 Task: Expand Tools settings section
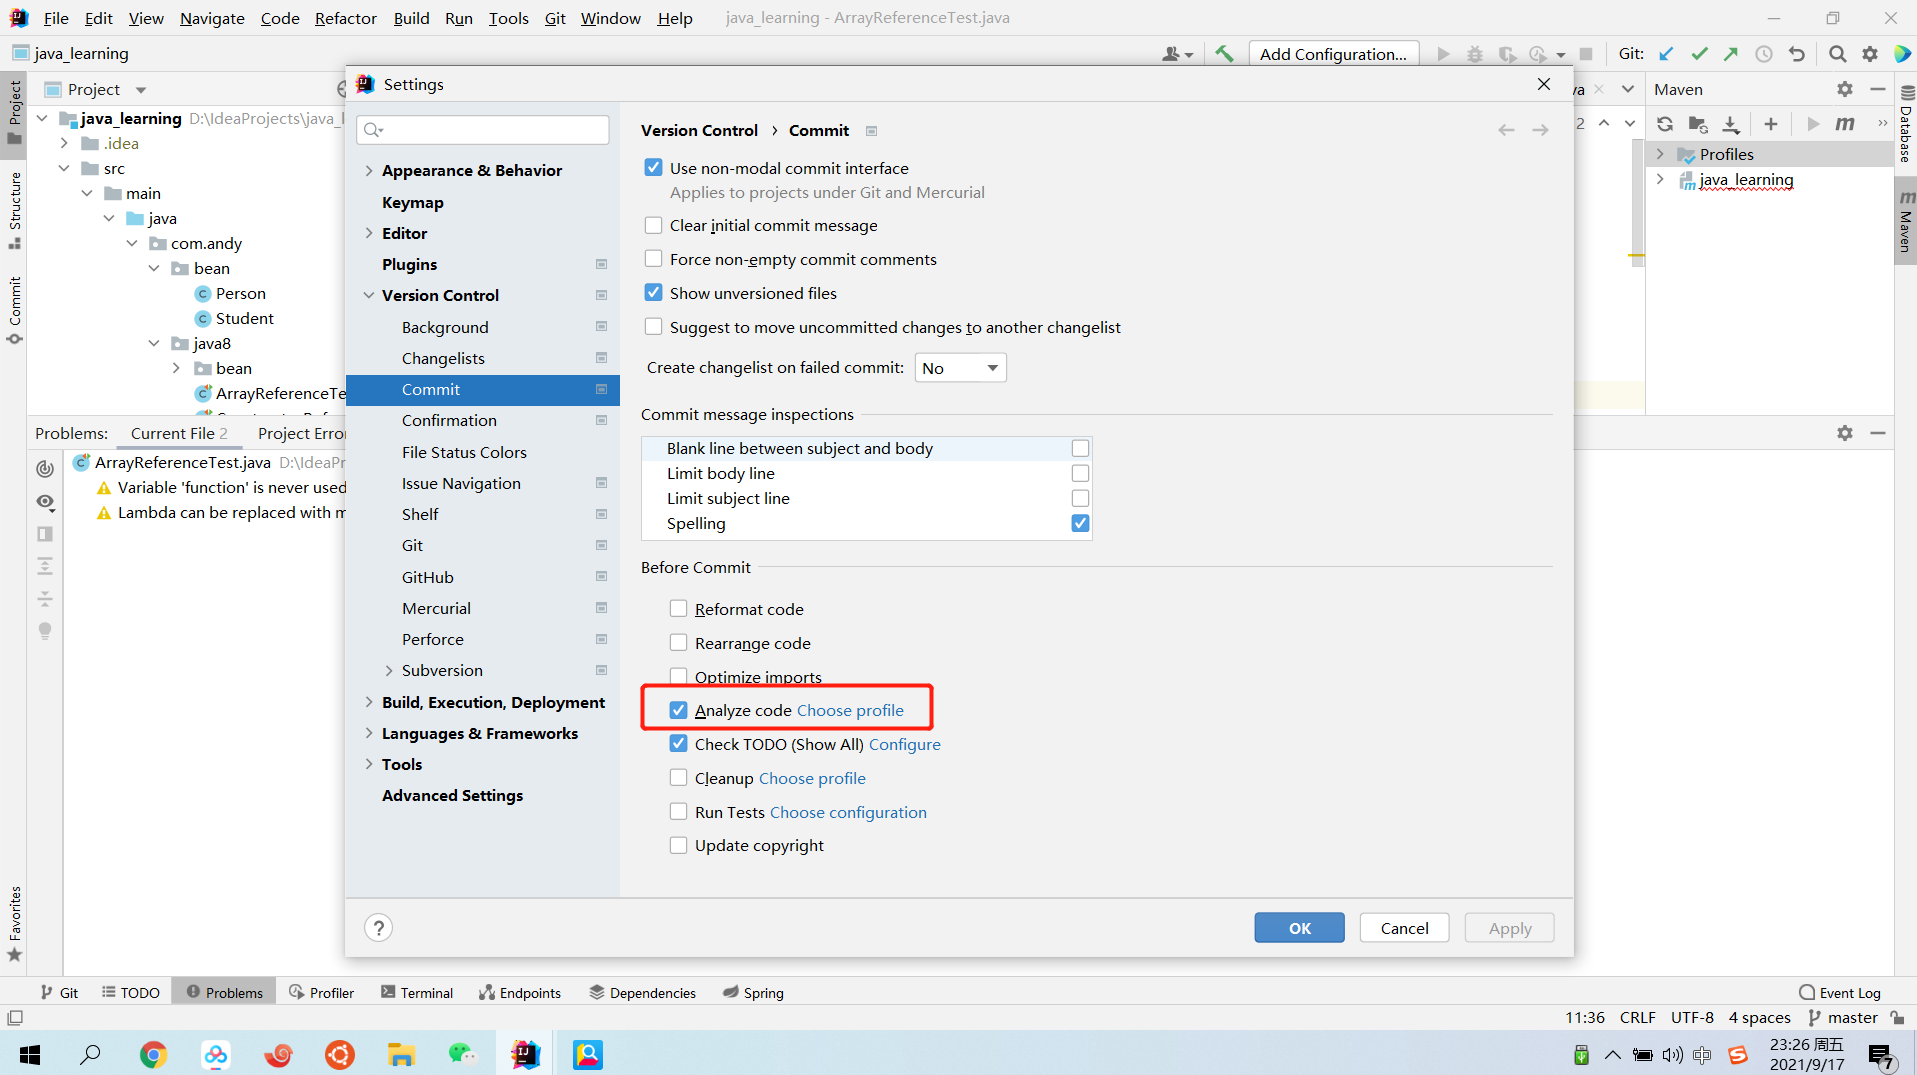tap(369, 764)
